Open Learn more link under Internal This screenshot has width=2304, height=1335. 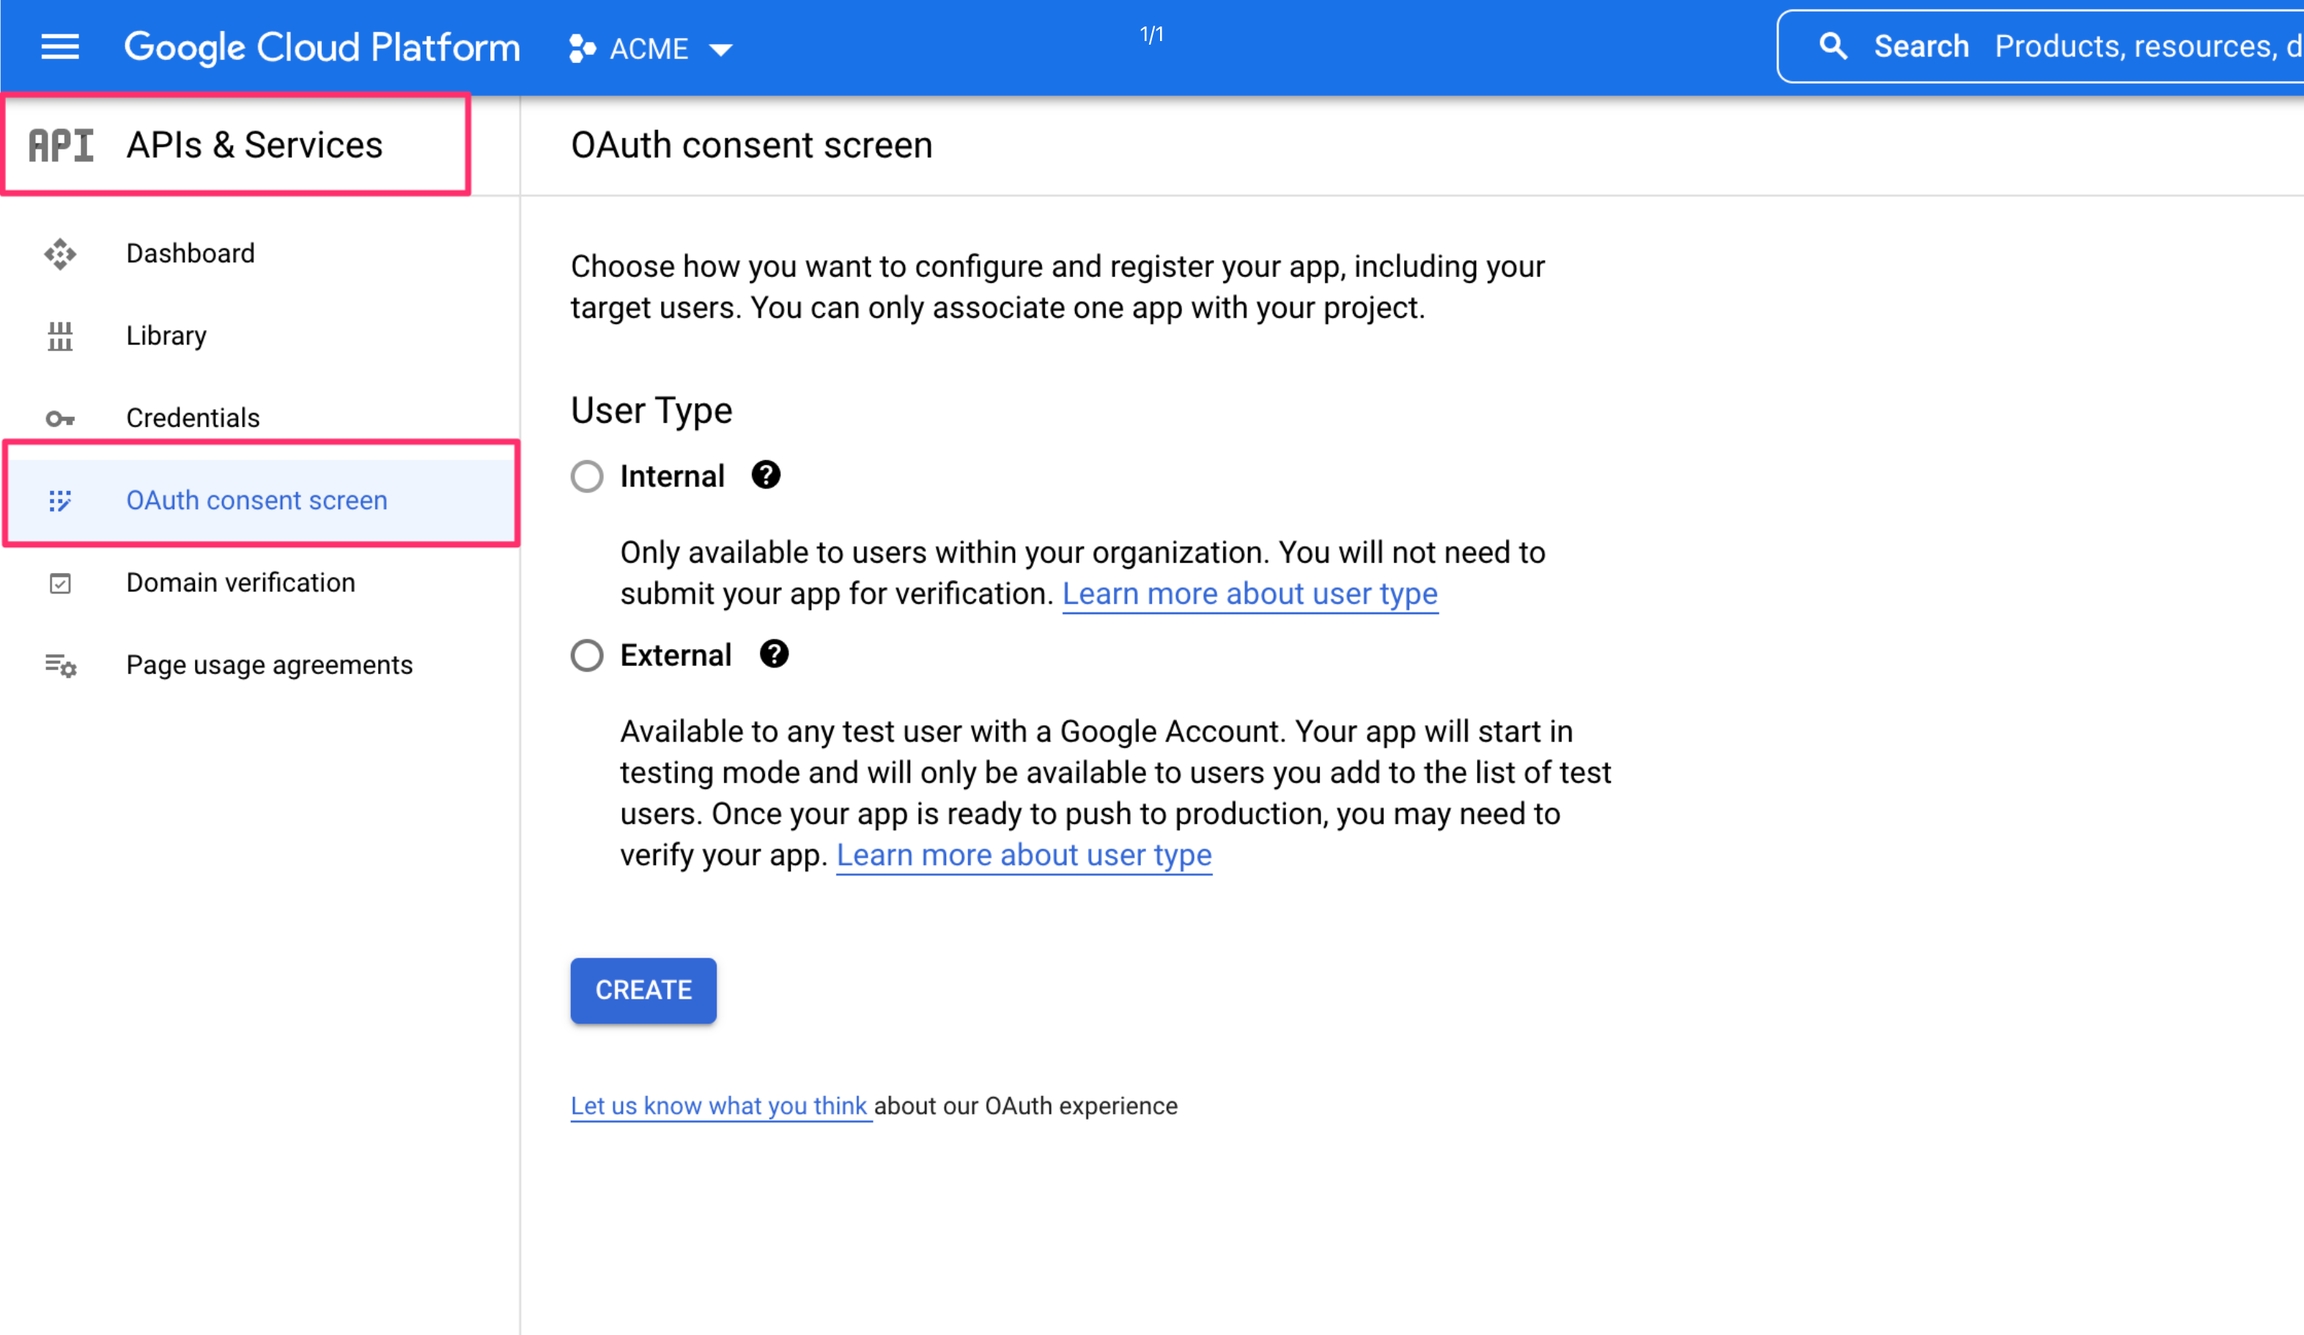pyautogui.click(x=1249, y=594)
